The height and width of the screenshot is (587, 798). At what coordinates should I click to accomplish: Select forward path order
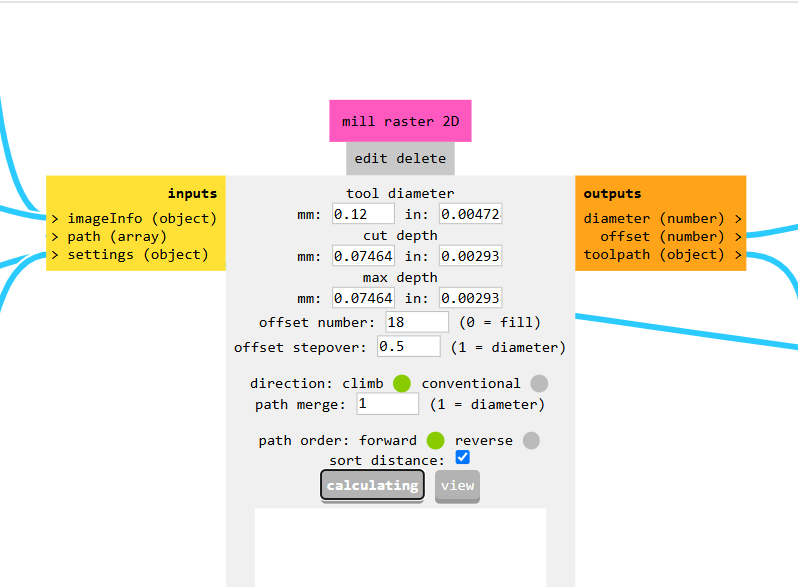pyautogui.click(x=435, y=440)
